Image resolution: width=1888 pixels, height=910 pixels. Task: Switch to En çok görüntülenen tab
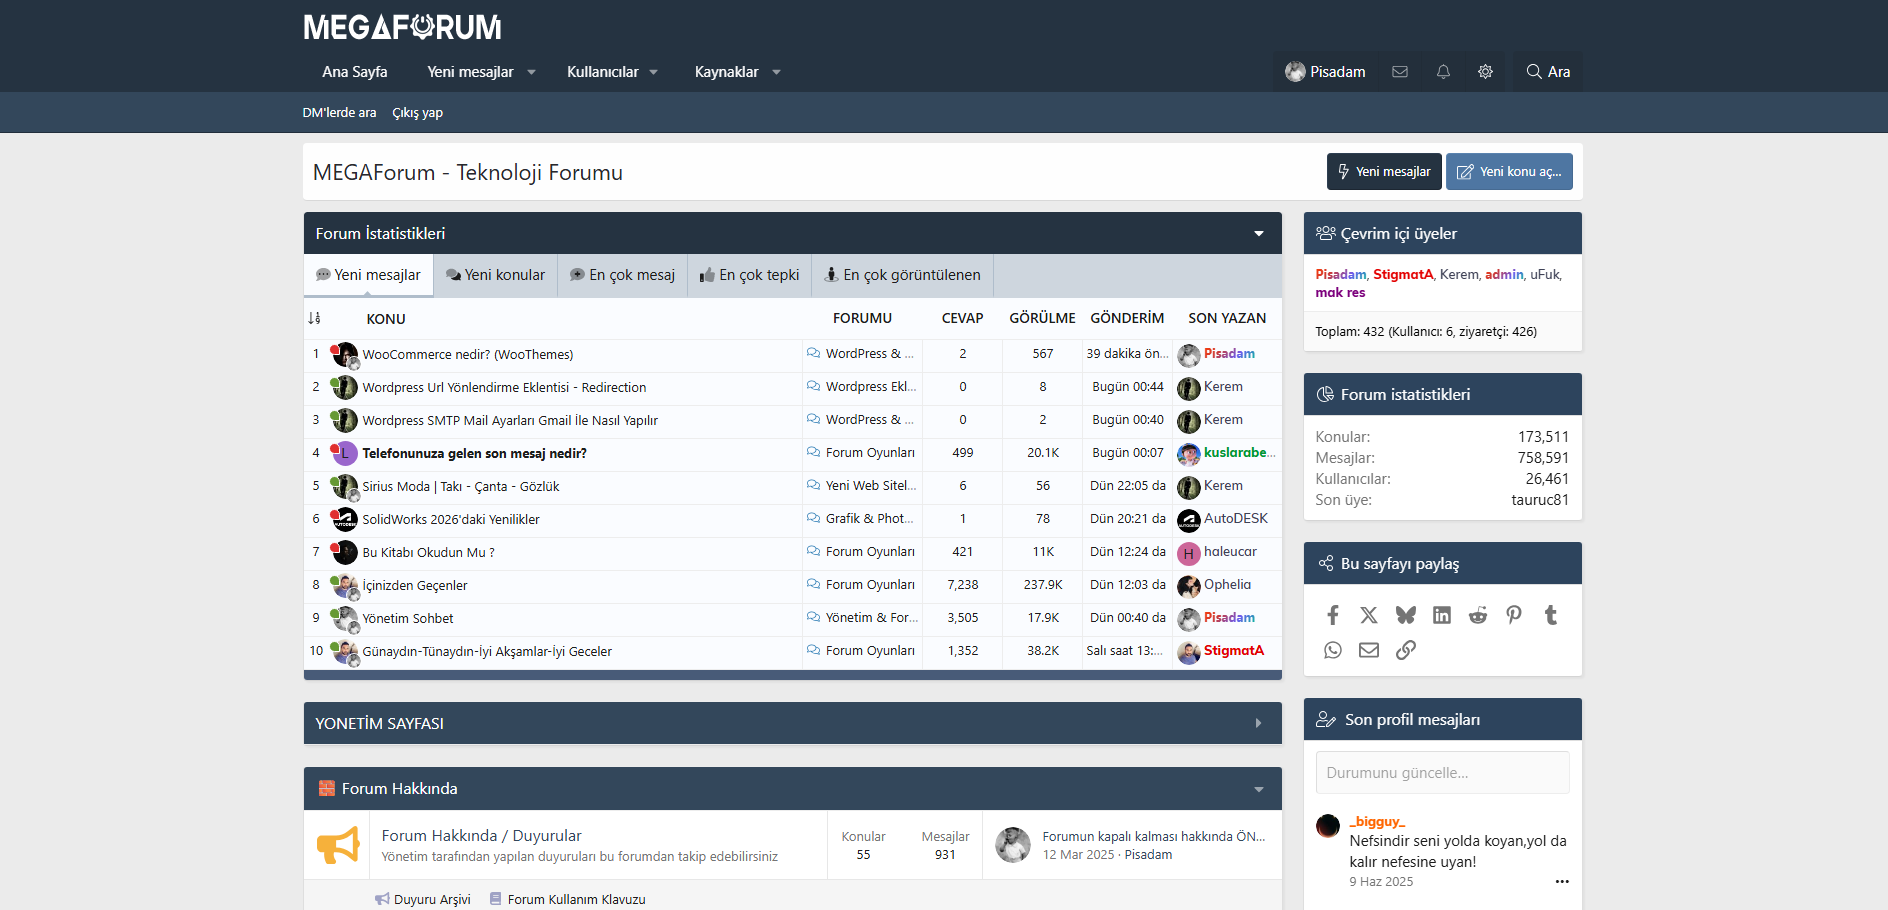[902, 275]
